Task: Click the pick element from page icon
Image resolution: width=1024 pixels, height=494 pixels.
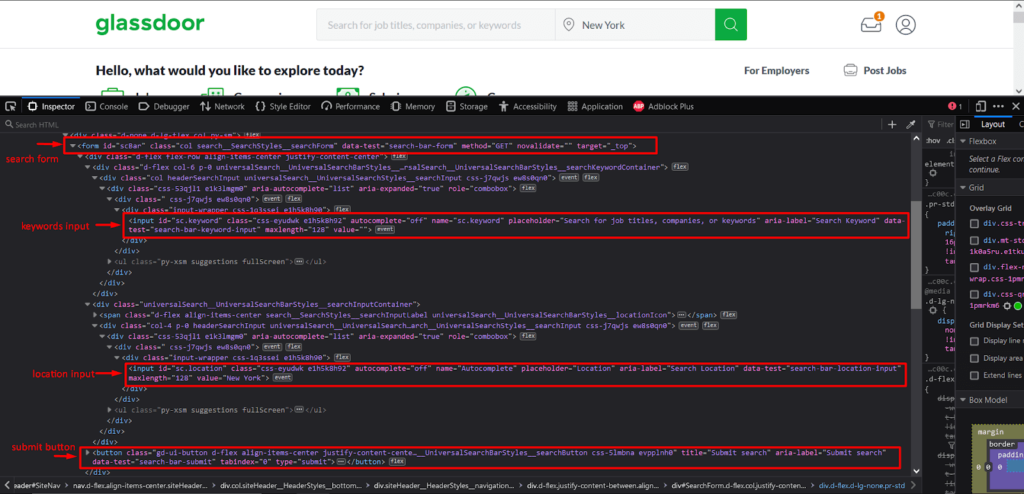Action: pos(11,106)
